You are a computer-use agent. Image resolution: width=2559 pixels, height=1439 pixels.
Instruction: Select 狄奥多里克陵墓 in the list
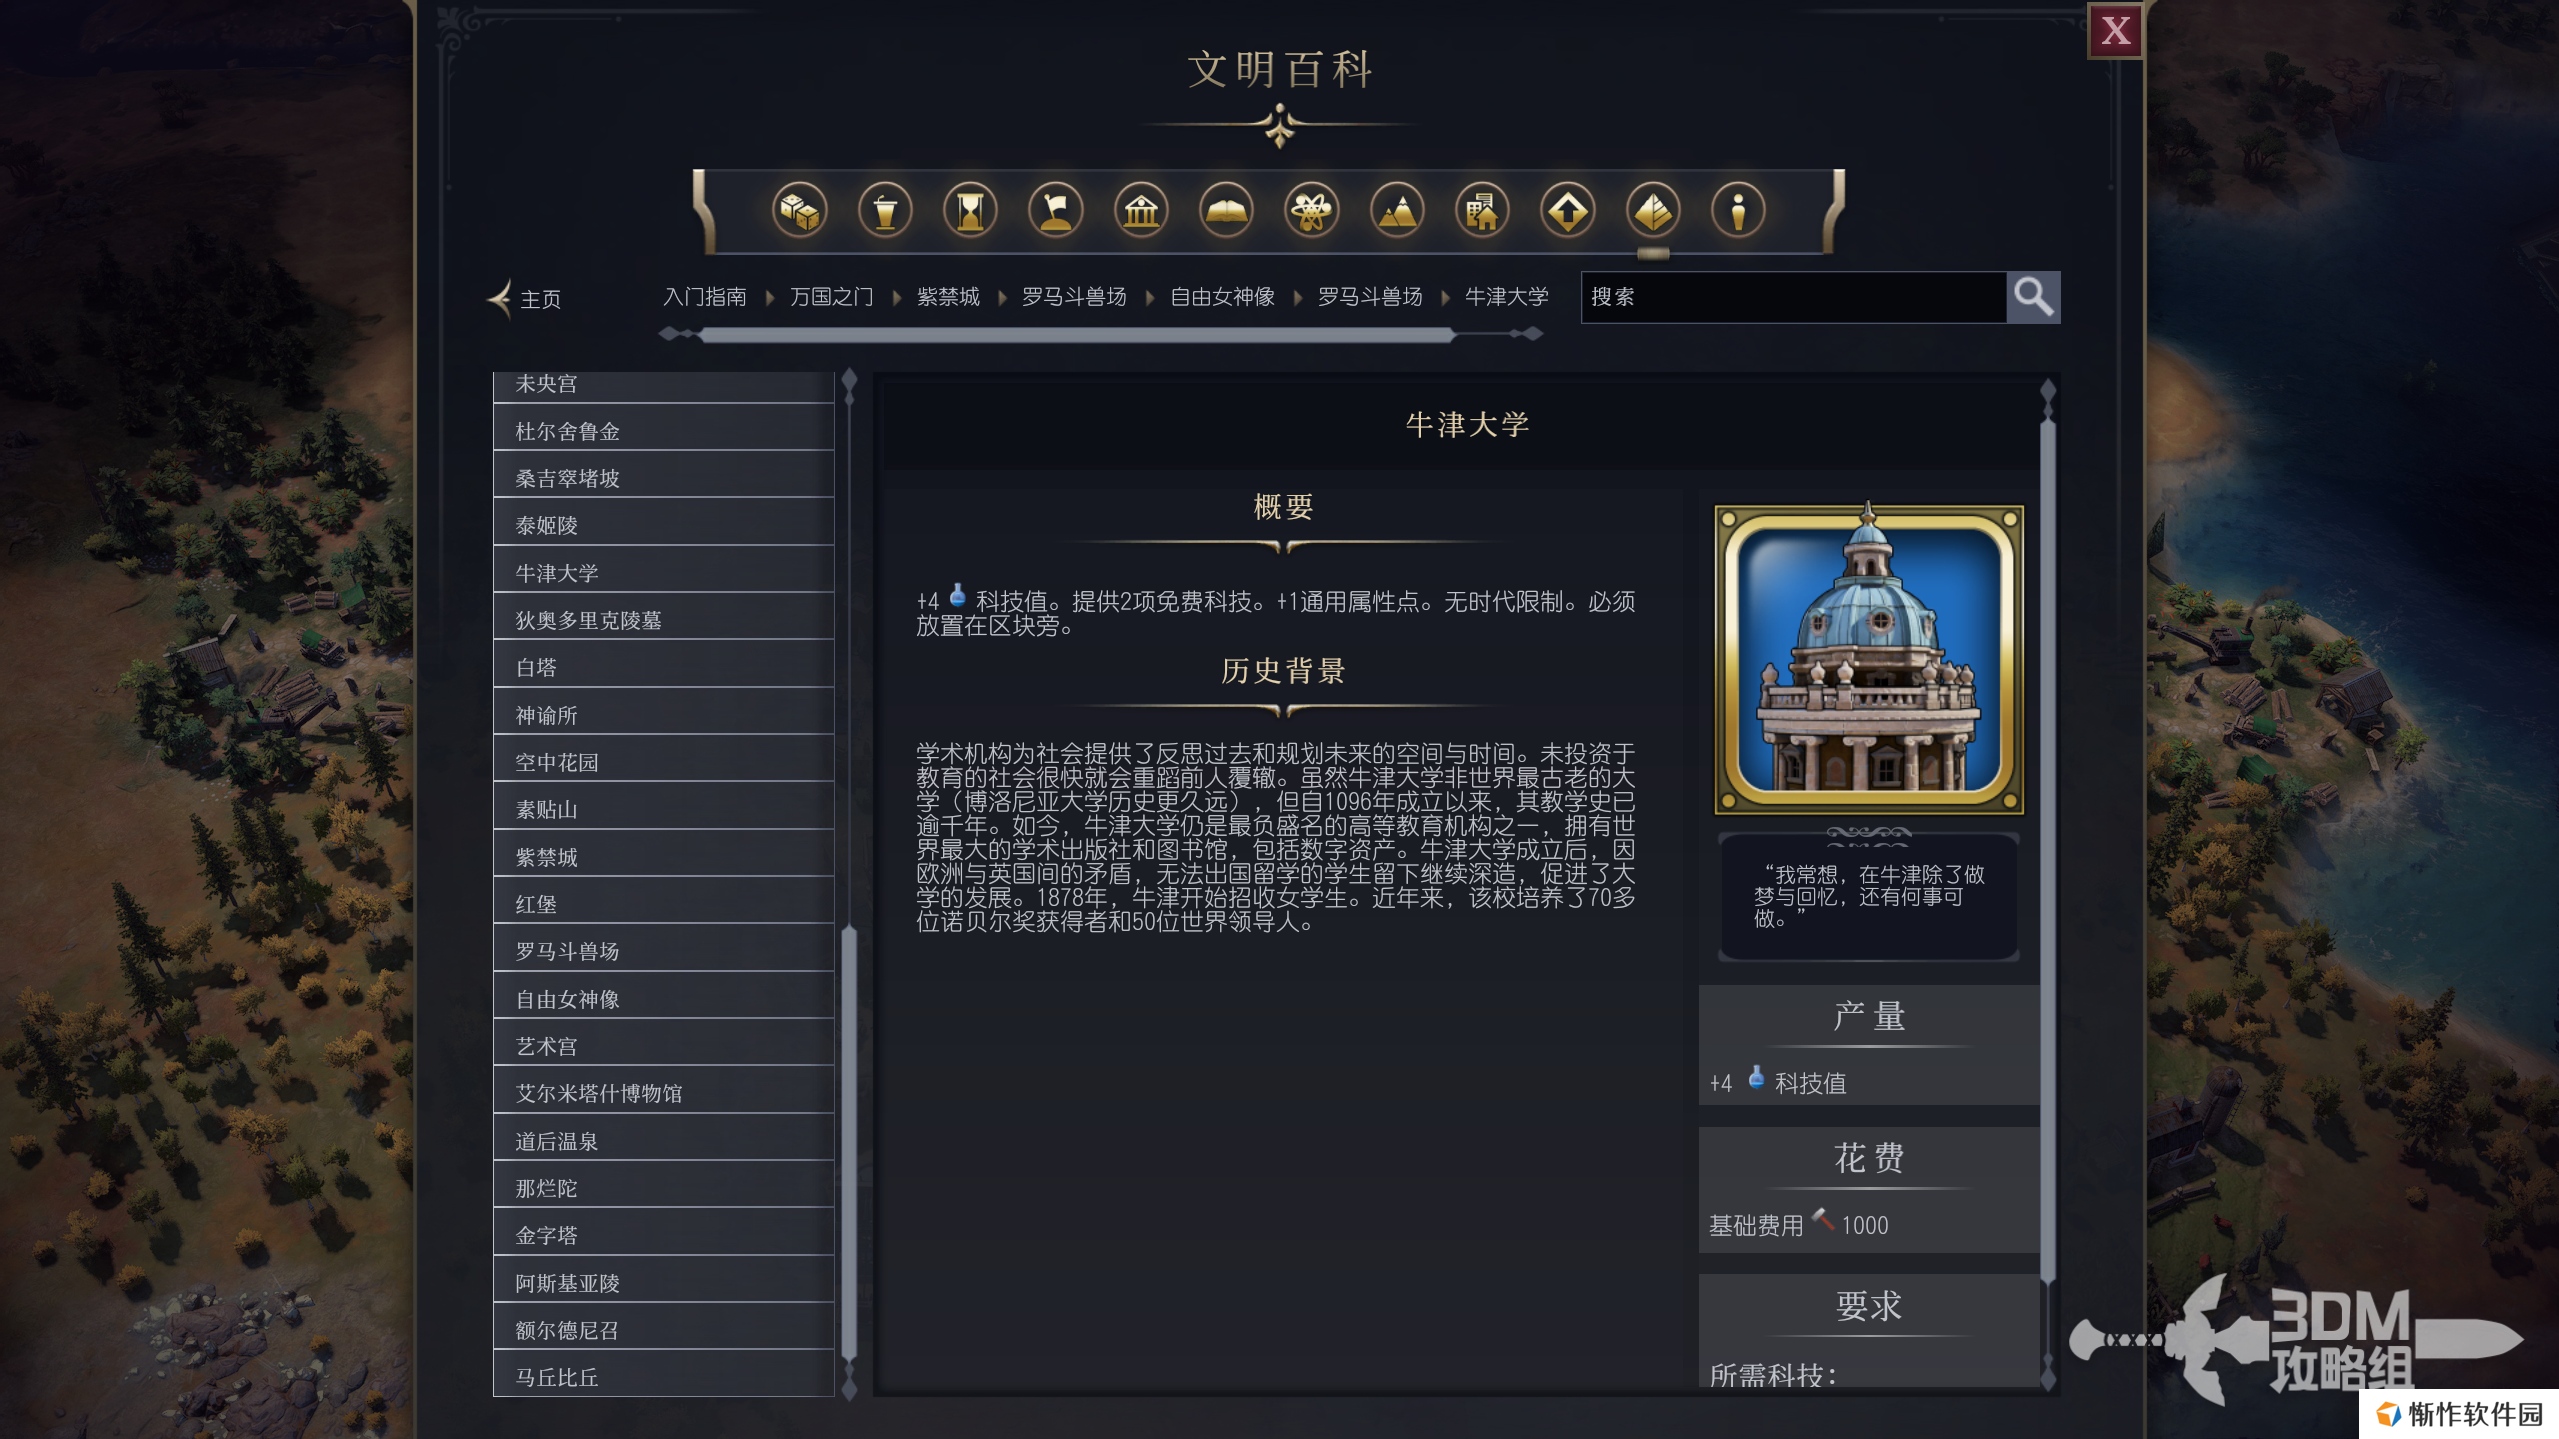pyautogui.click(x=663, y=617)
